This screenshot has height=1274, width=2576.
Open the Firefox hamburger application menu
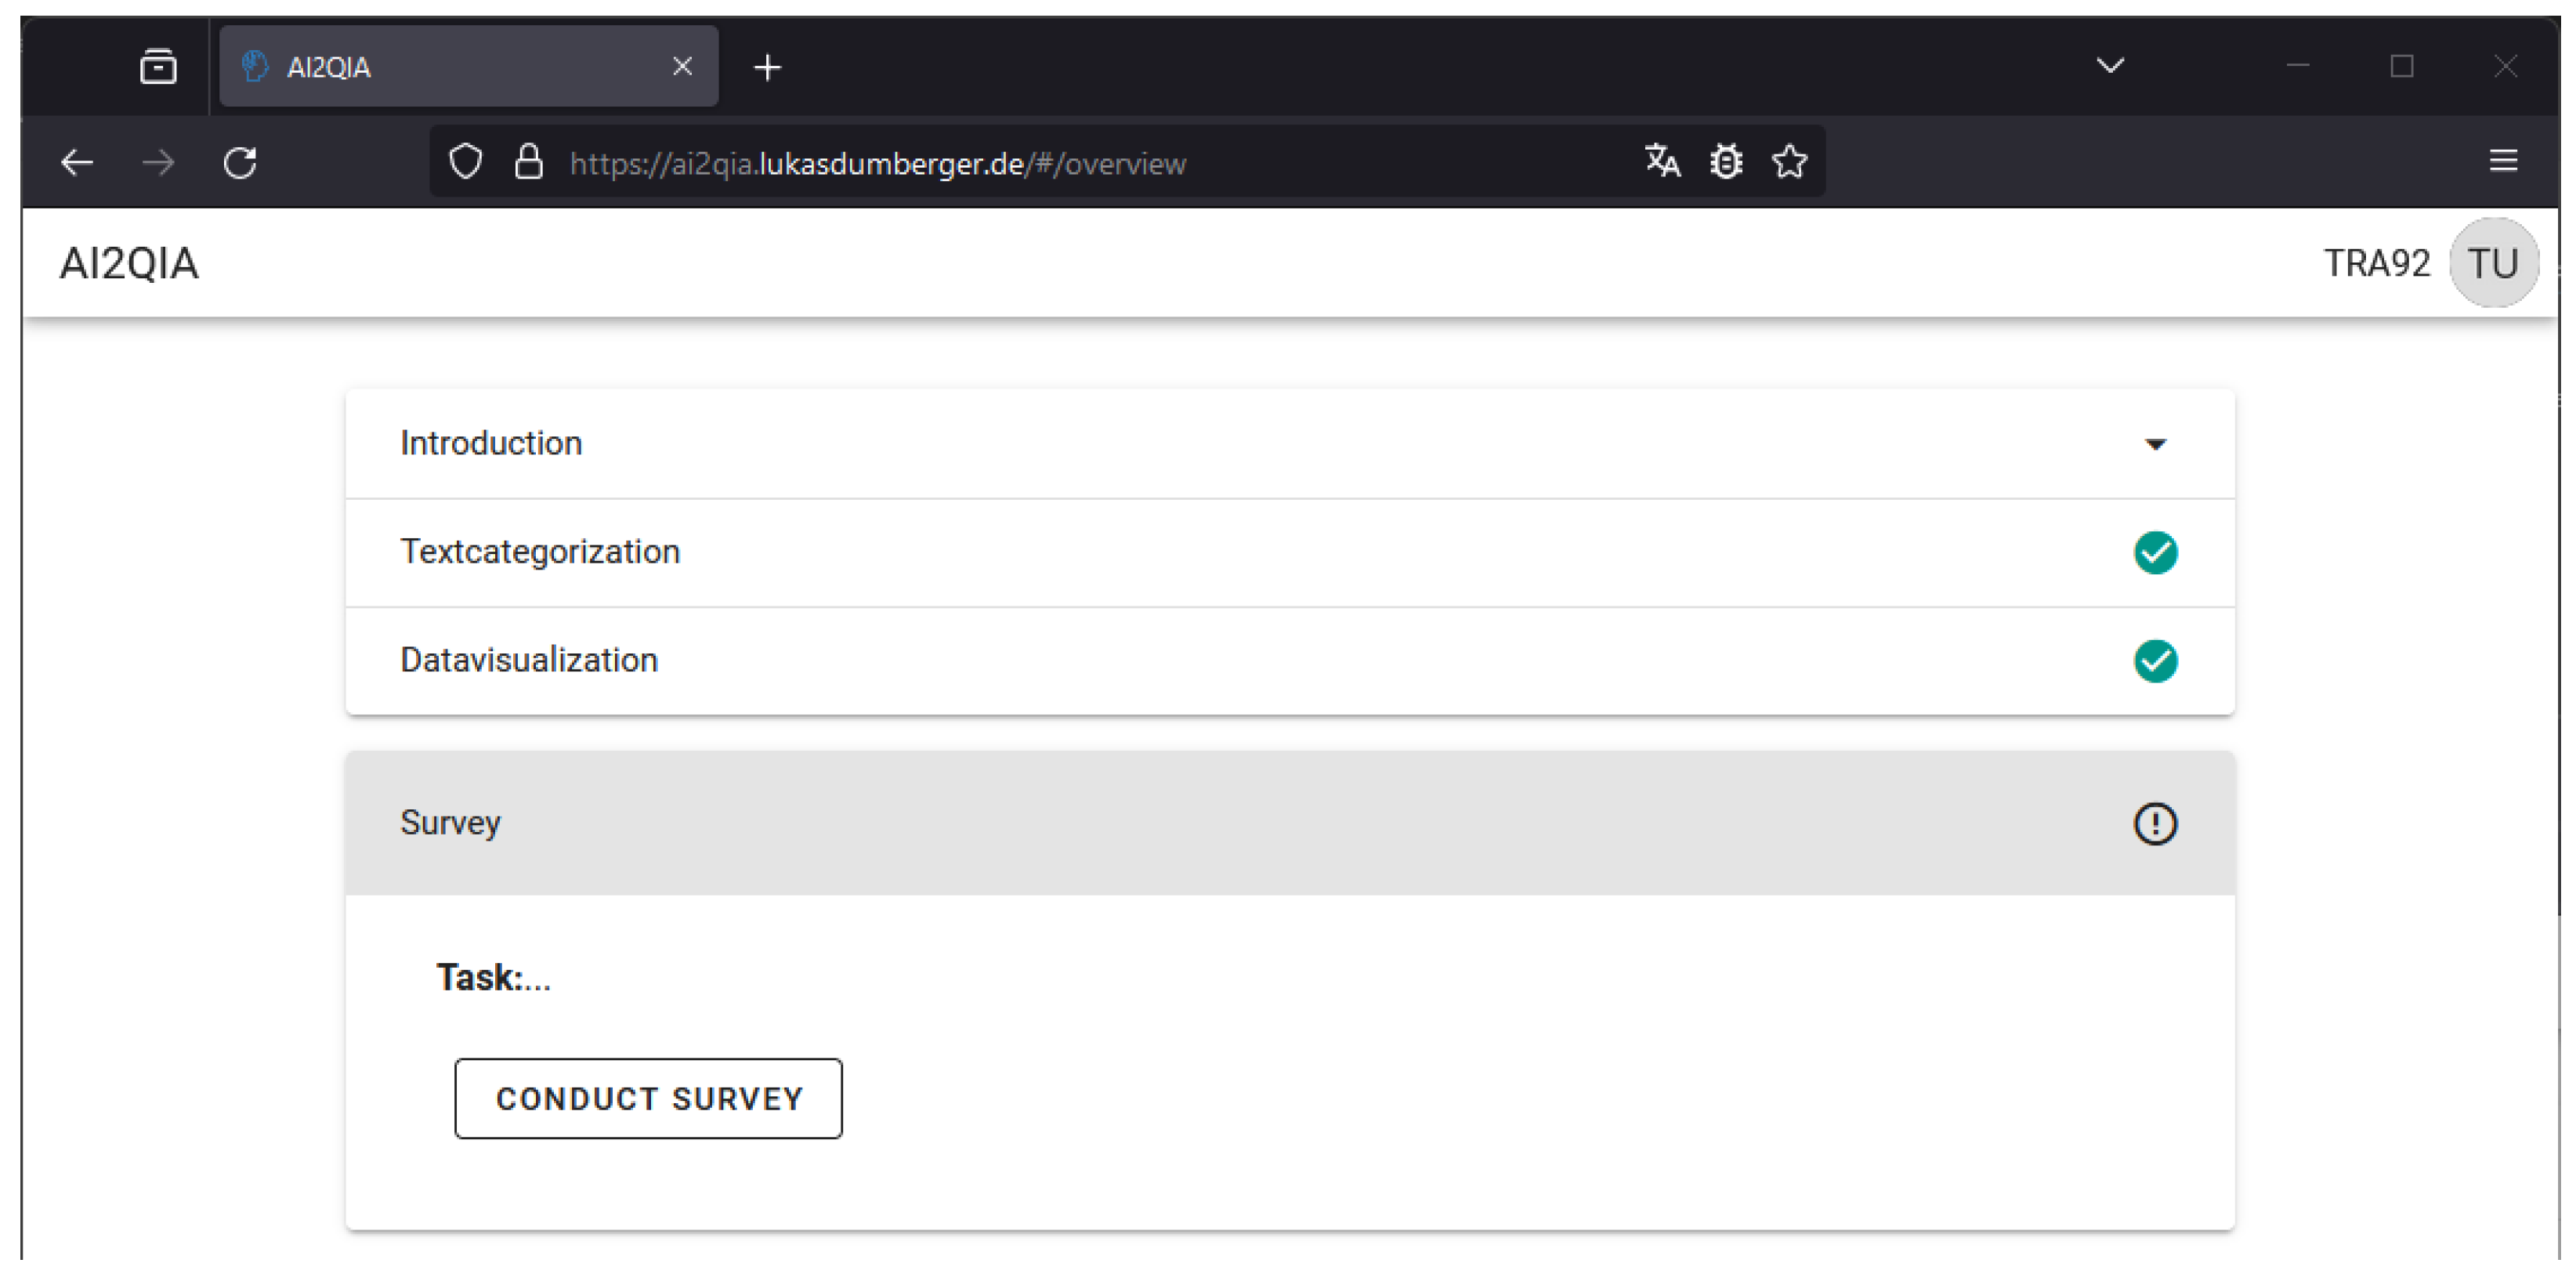tap(2503, 161)
